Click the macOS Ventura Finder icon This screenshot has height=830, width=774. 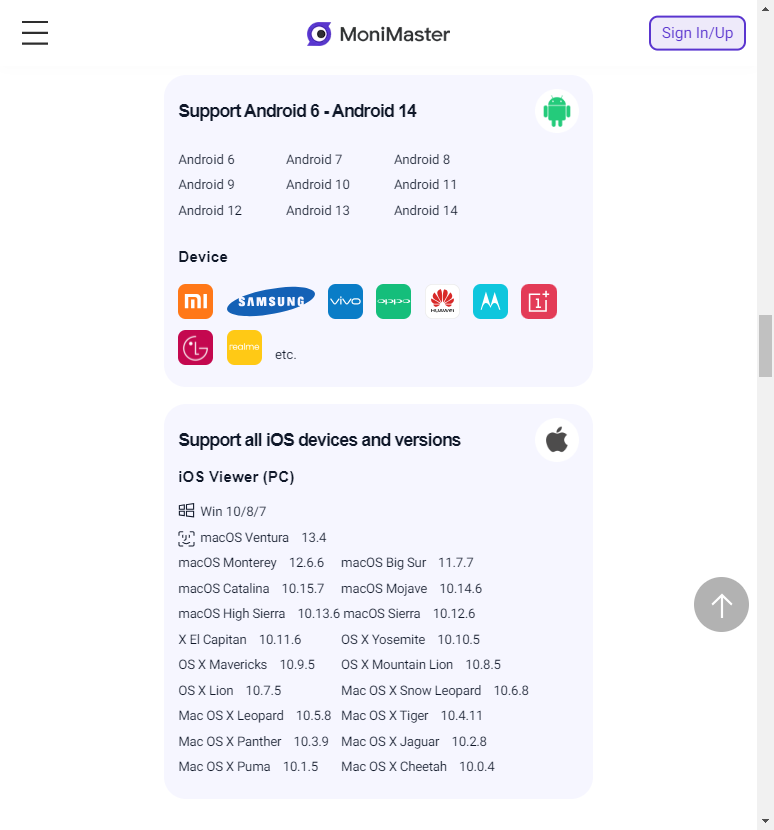186,538
